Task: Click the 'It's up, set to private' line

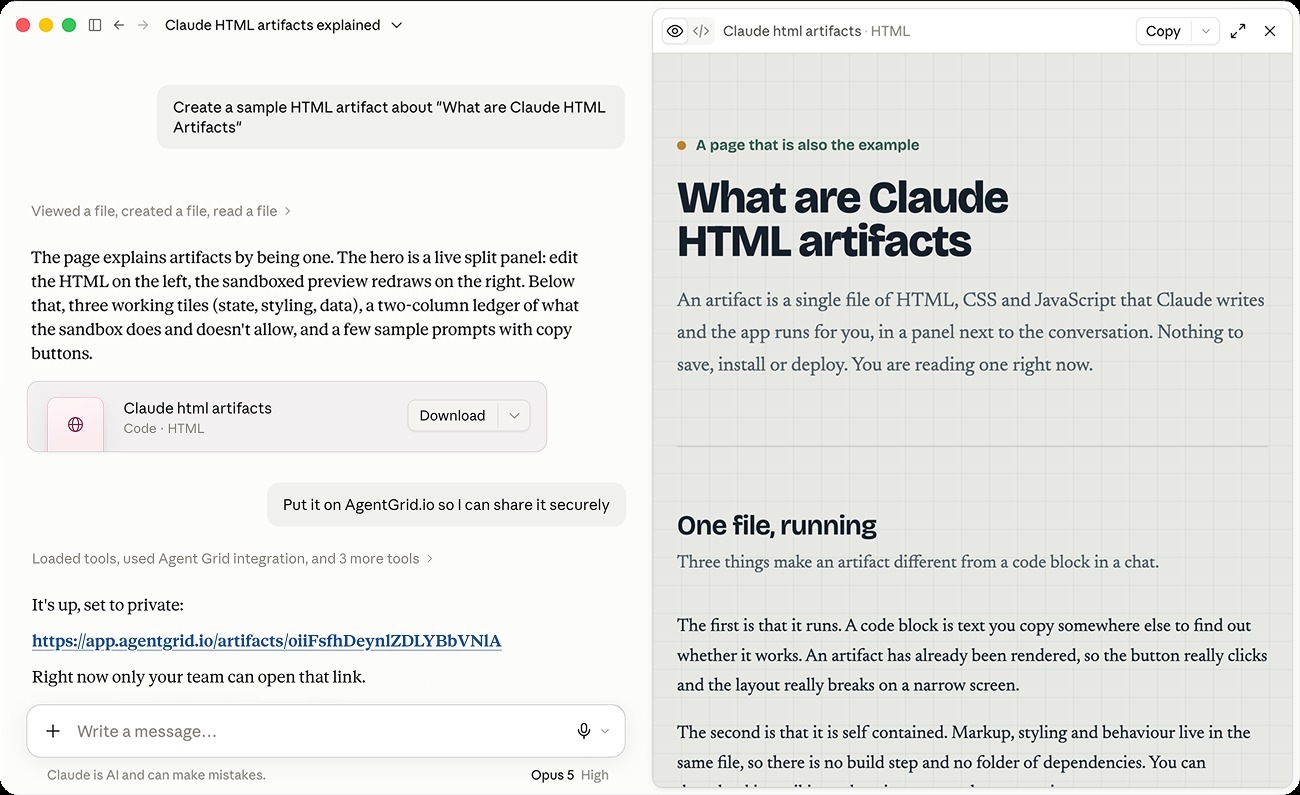Action: [108, 605]
